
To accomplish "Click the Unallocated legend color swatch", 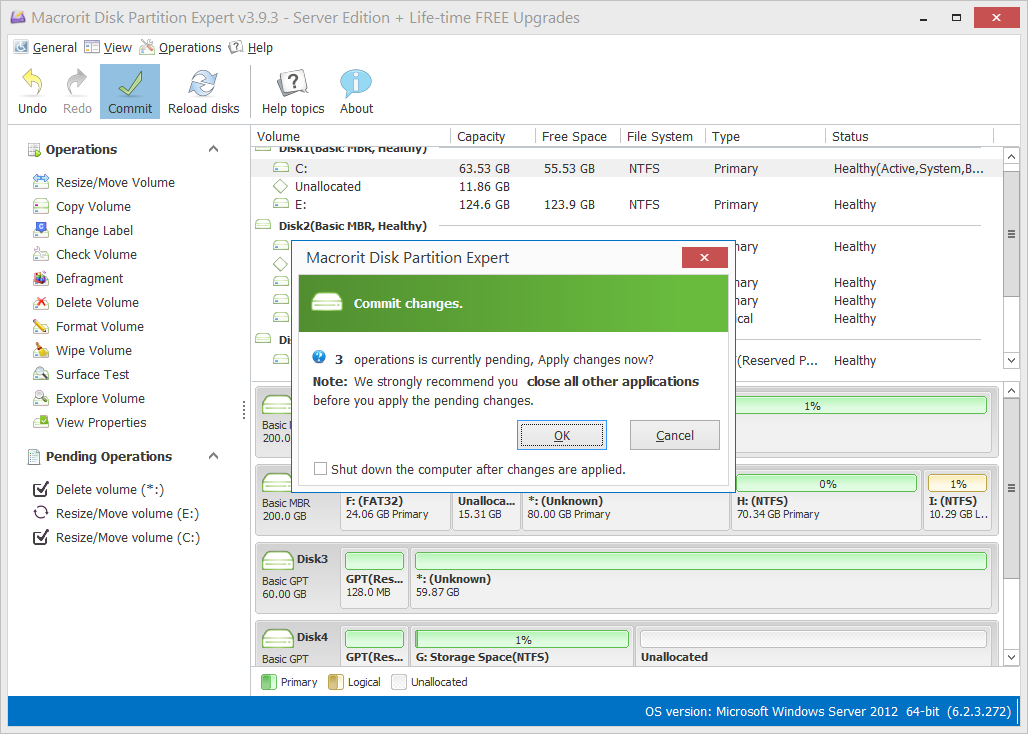I will pyautogui.click(x=399, y=682).
